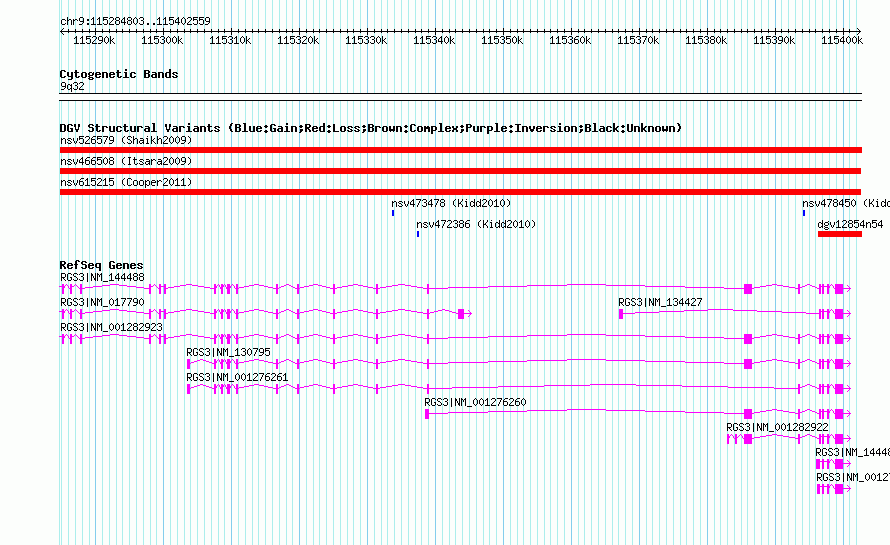Click the red loss bar under nsv466508
Viewport: 890px width, 545px height.
tap(460, 171)
